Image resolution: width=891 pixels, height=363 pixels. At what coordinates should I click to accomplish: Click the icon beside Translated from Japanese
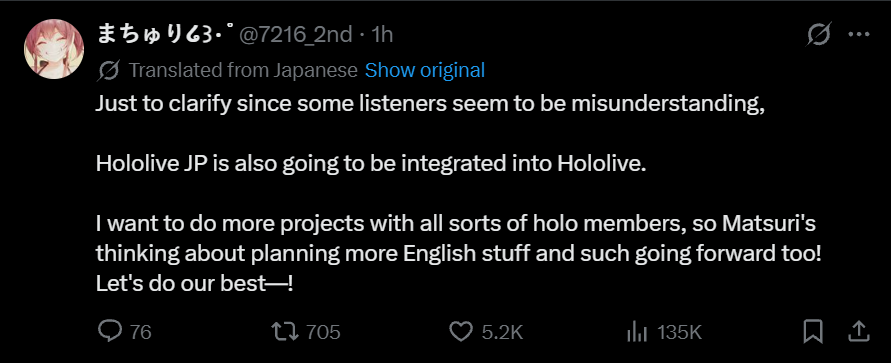[x=108, y=71]
